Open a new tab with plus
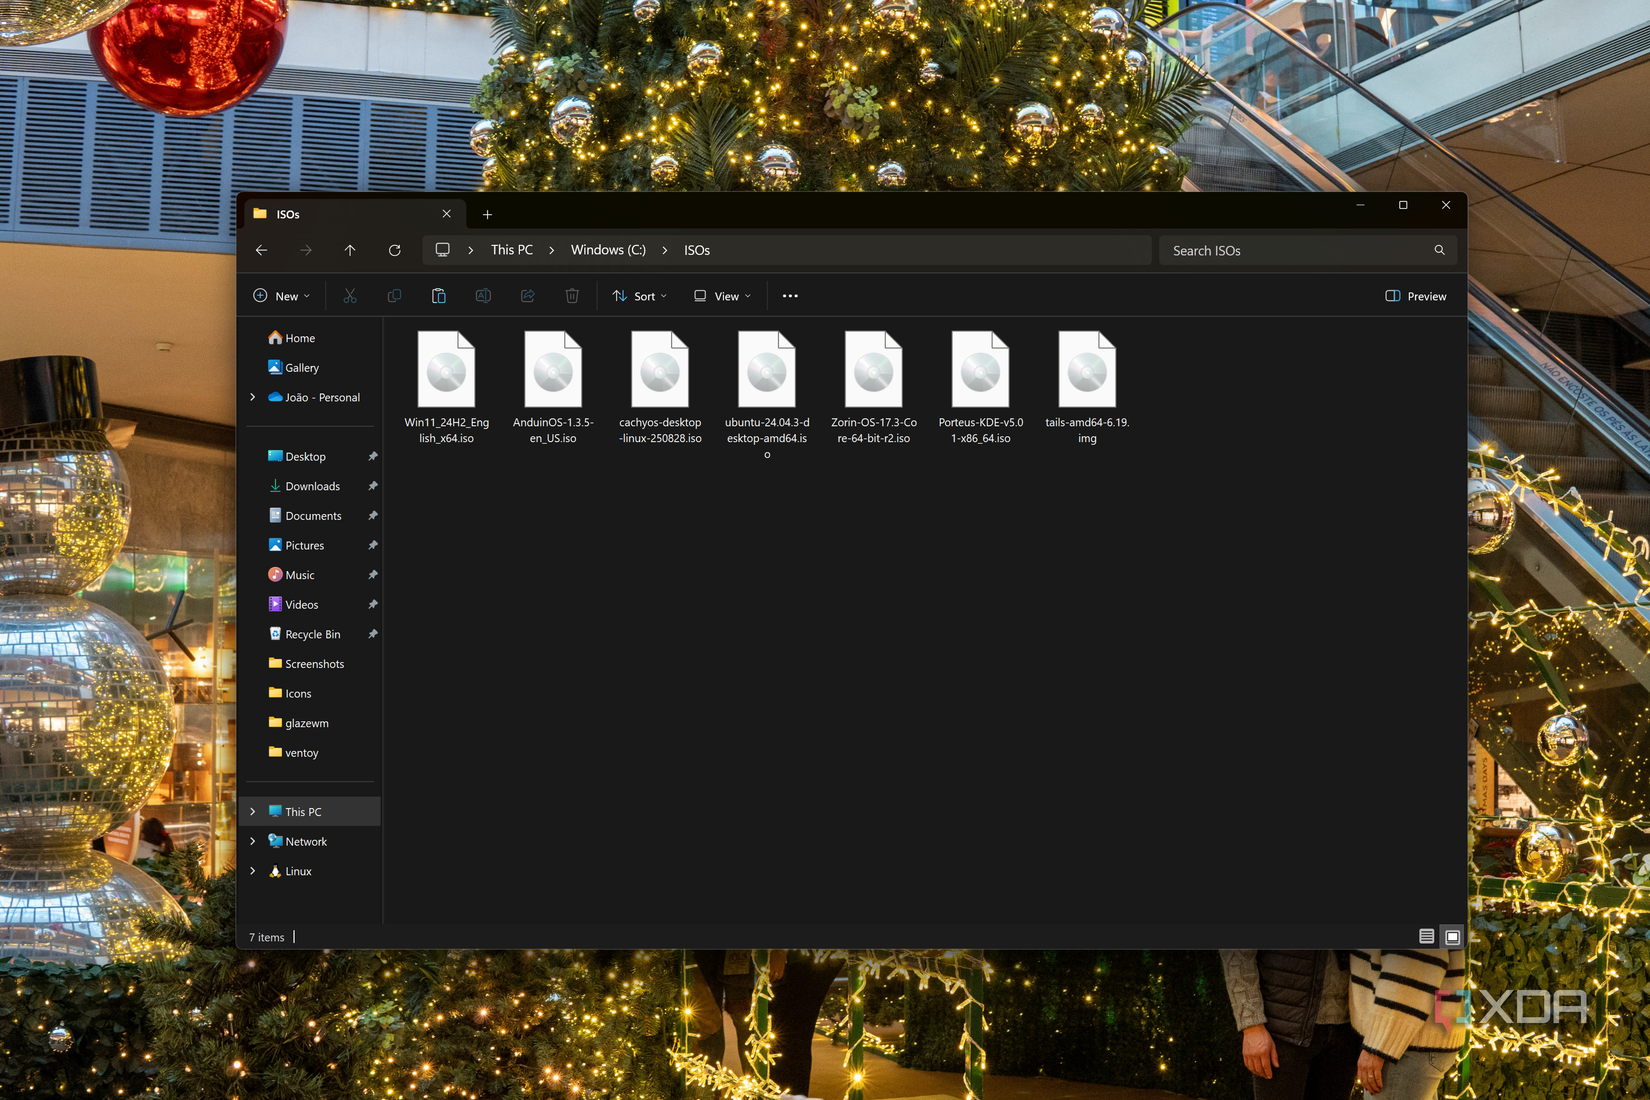This screenshot has height=1100, width=1650. tap(487, 214)
